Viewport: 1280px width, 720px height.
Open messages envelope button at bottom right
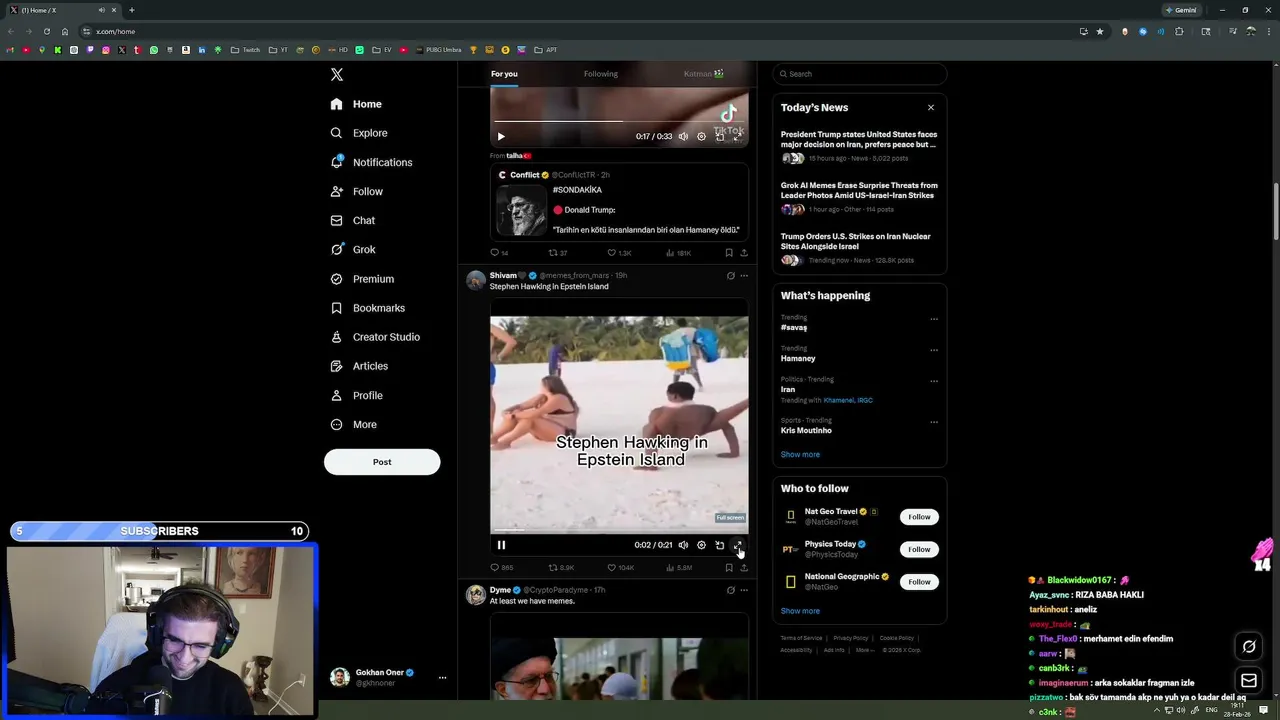[1249, 681]
